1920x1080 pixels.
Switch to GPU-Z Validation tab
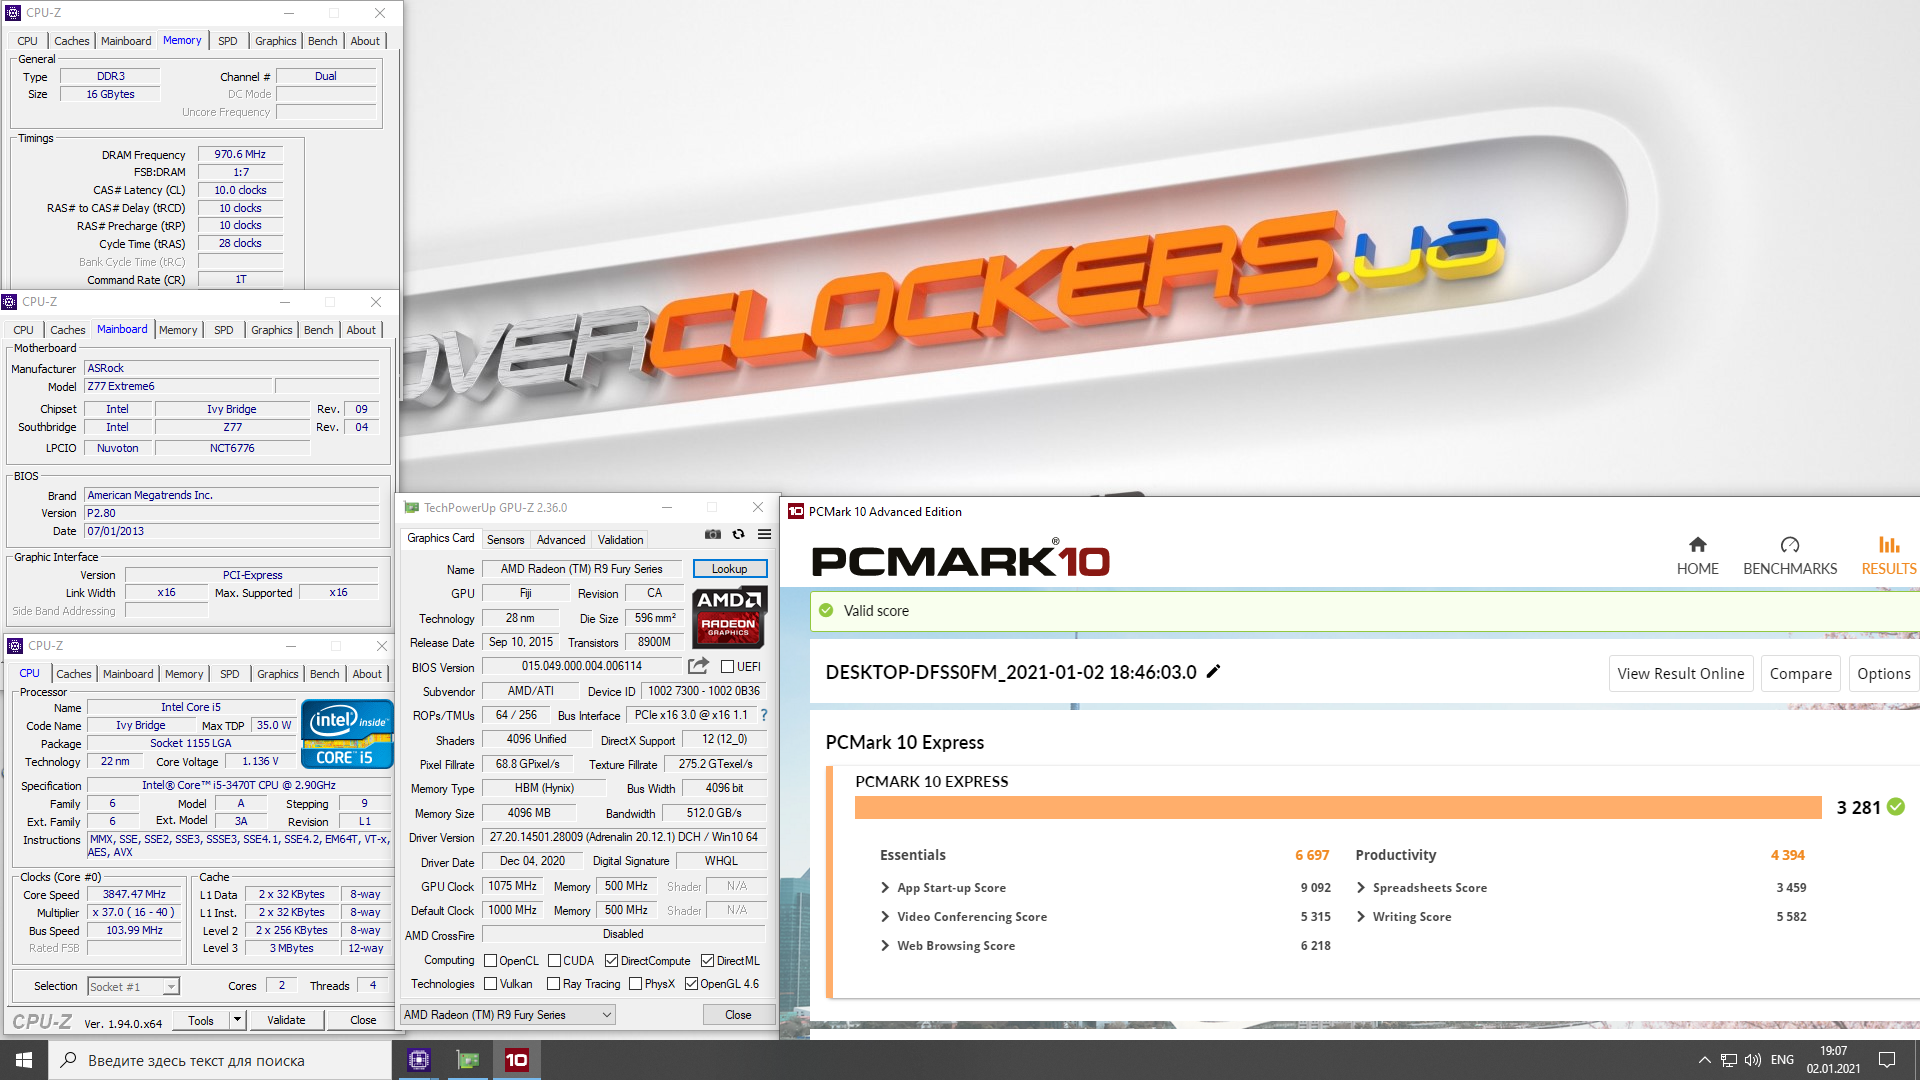pos(621,540)
